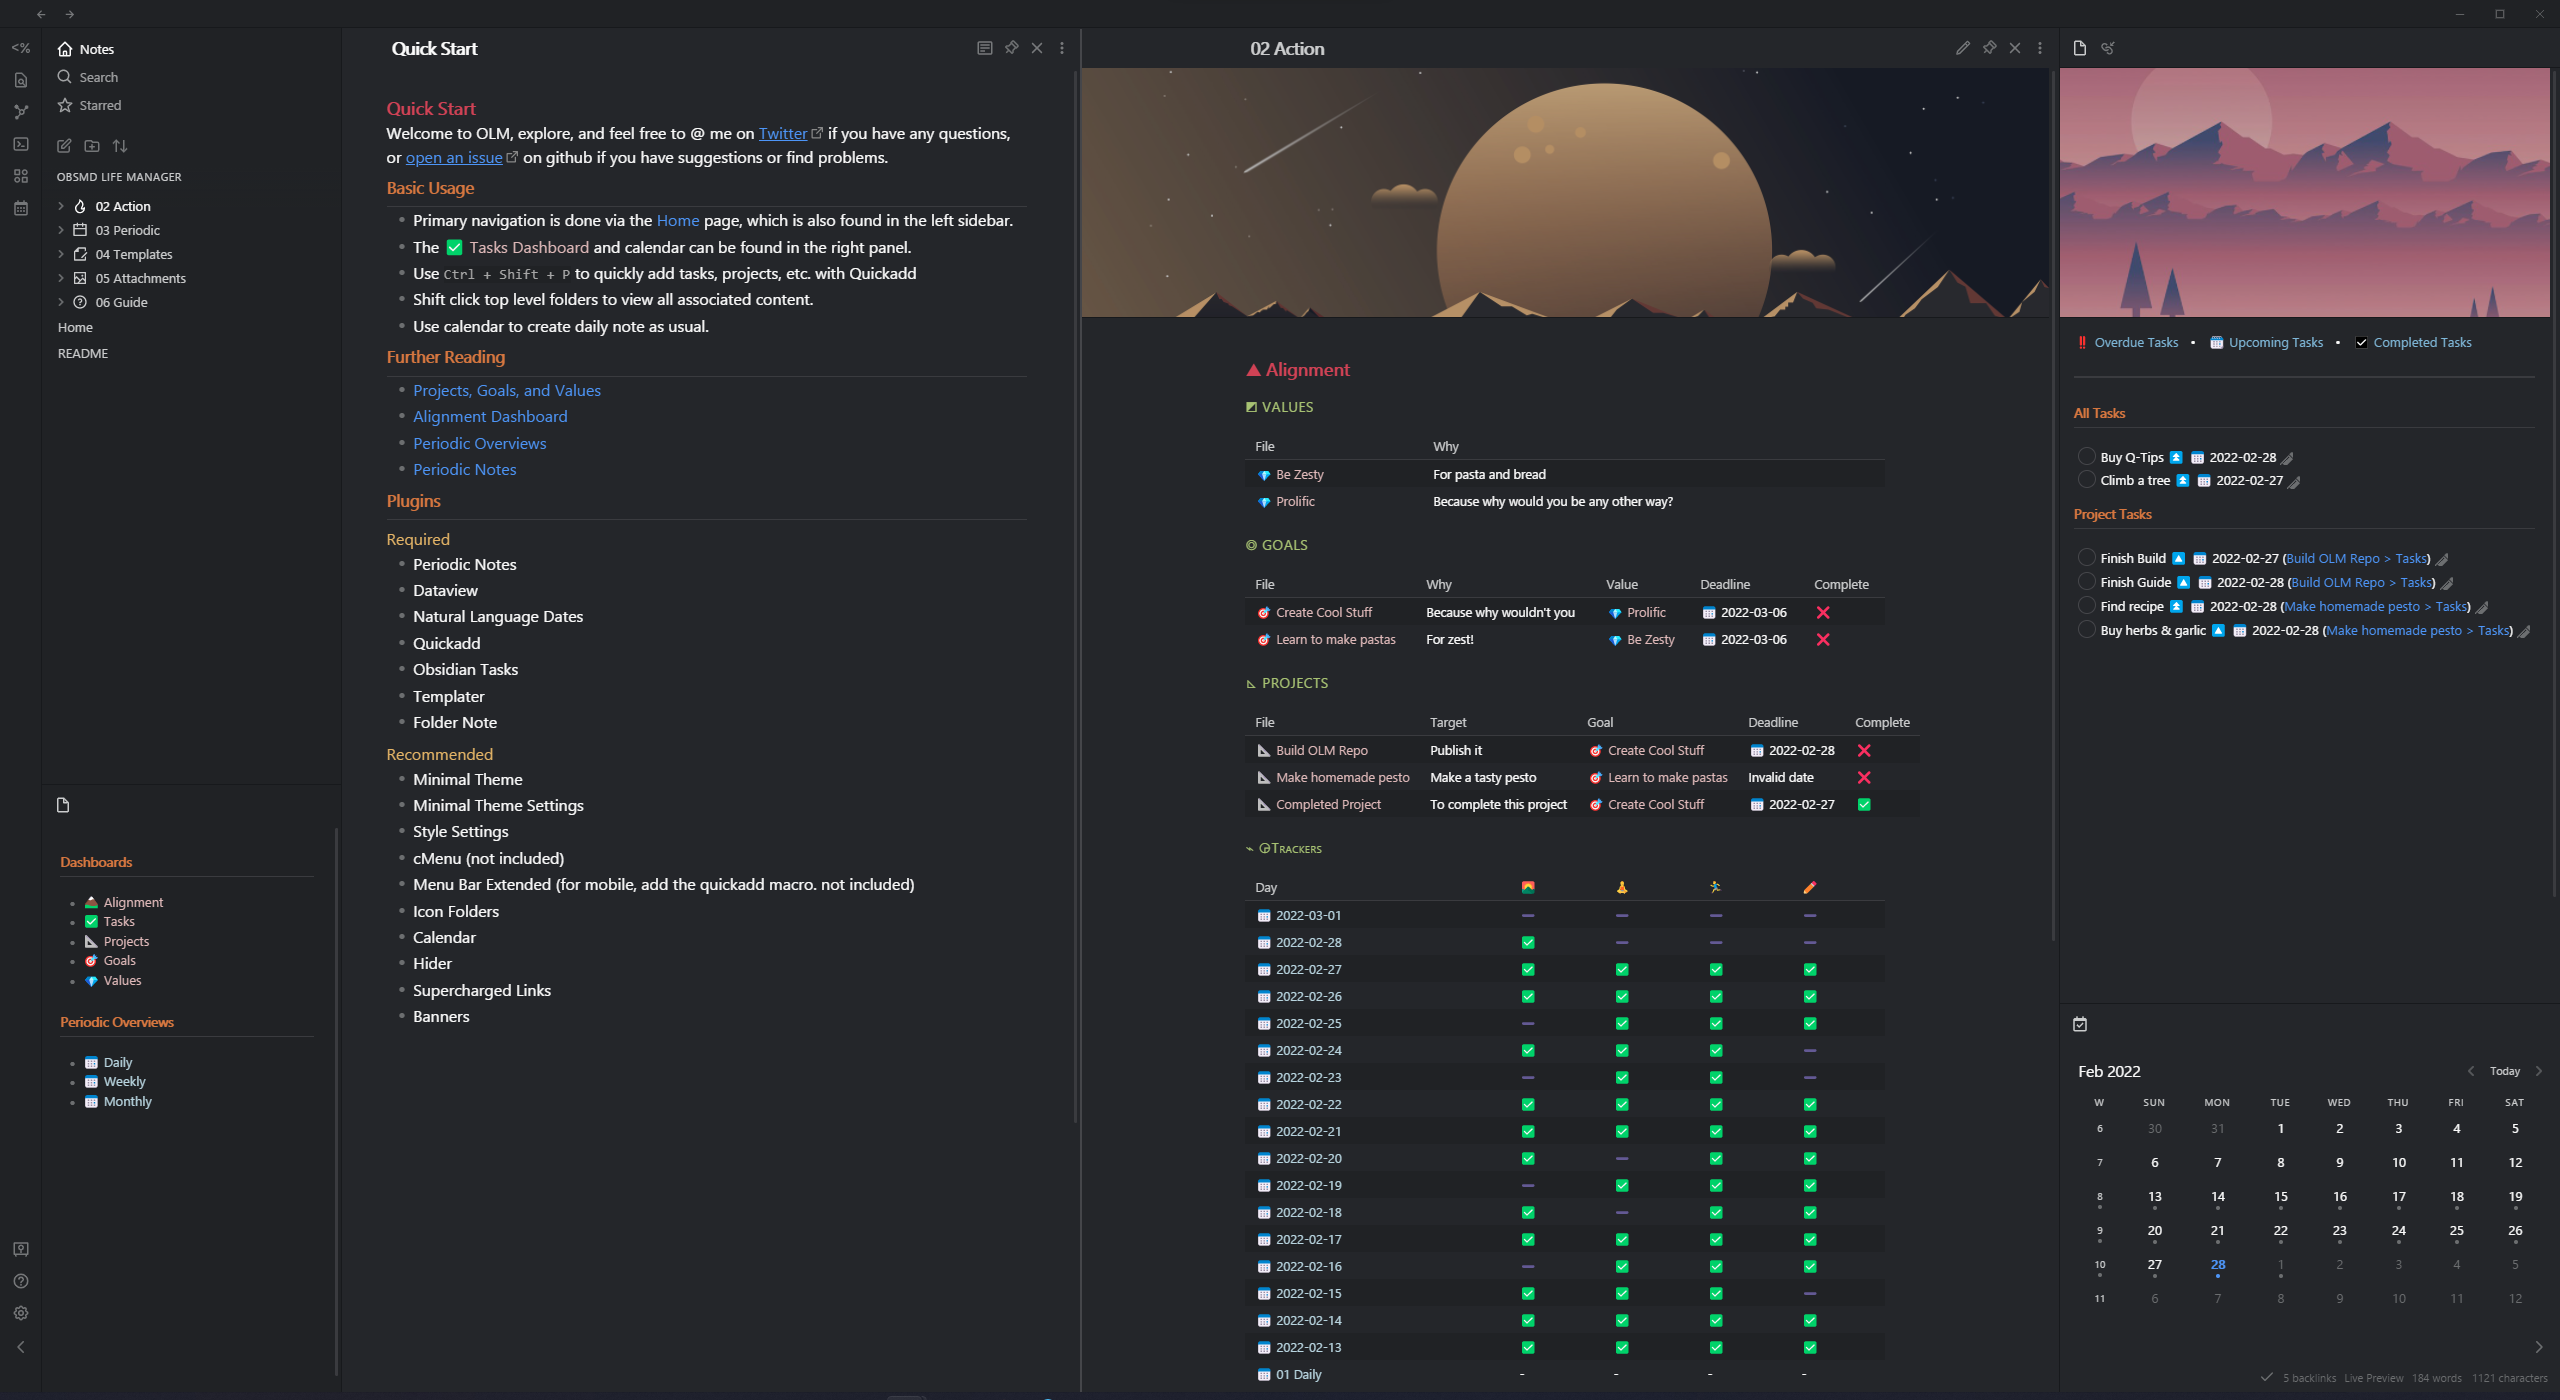The image size is (2560, 1400).
Task: Click the scrollbar of the 02 Action pane
Action: point(2054,505)
